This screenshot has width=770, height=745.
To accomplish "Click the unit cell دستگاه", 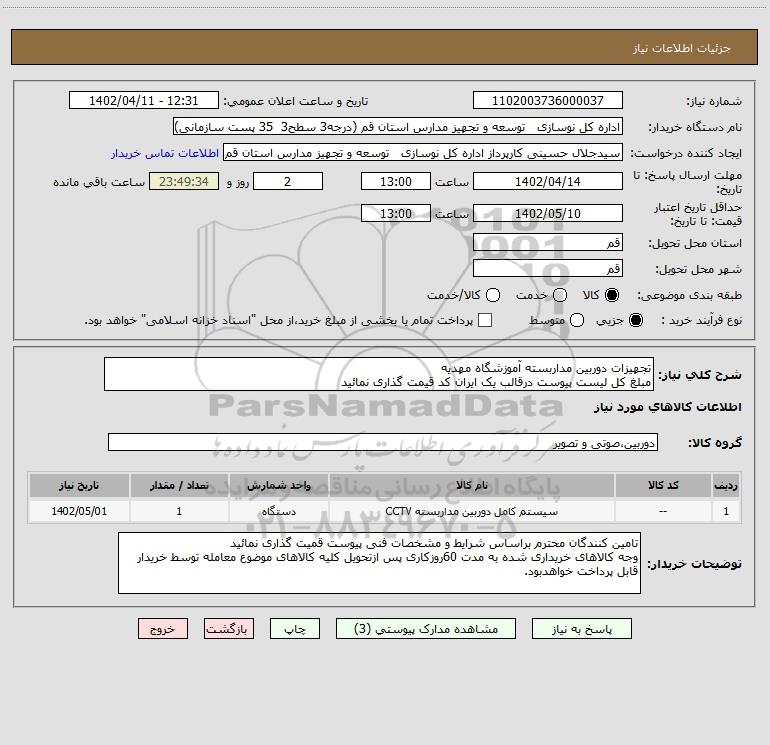I will (278, 511).
